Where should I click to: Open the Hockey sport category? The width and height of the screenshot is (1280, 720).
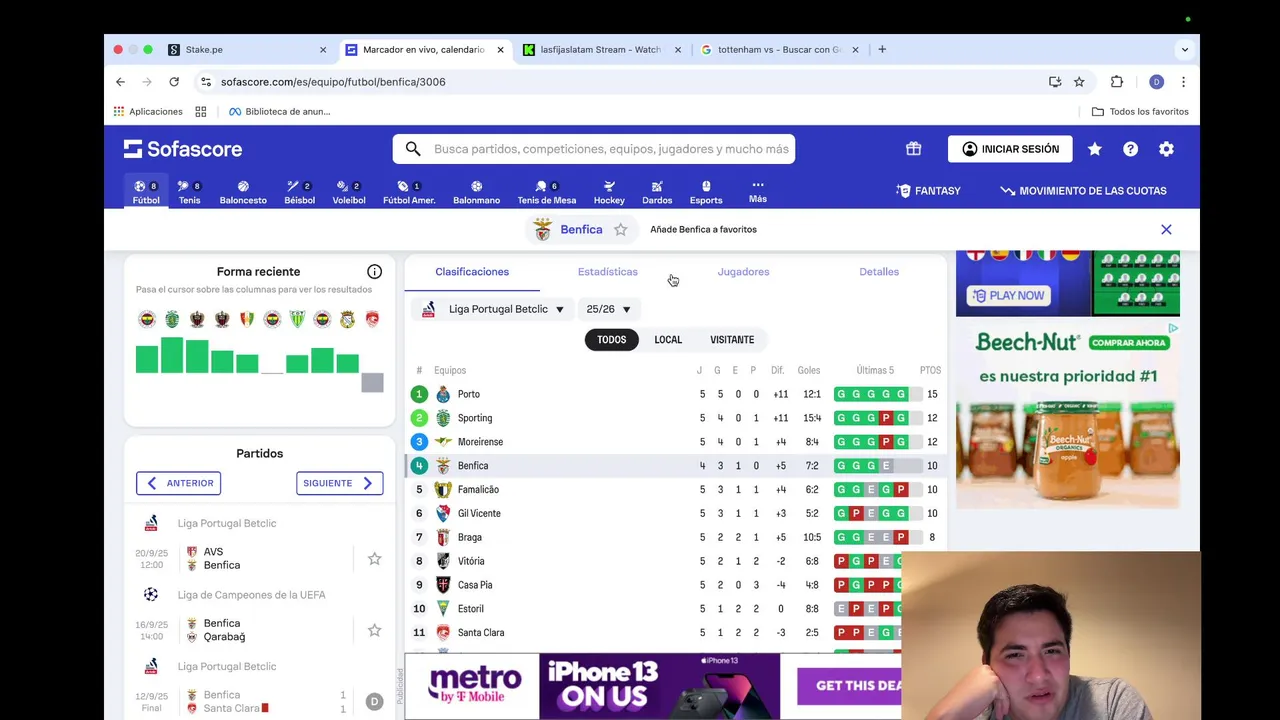(x=609, y=192)
